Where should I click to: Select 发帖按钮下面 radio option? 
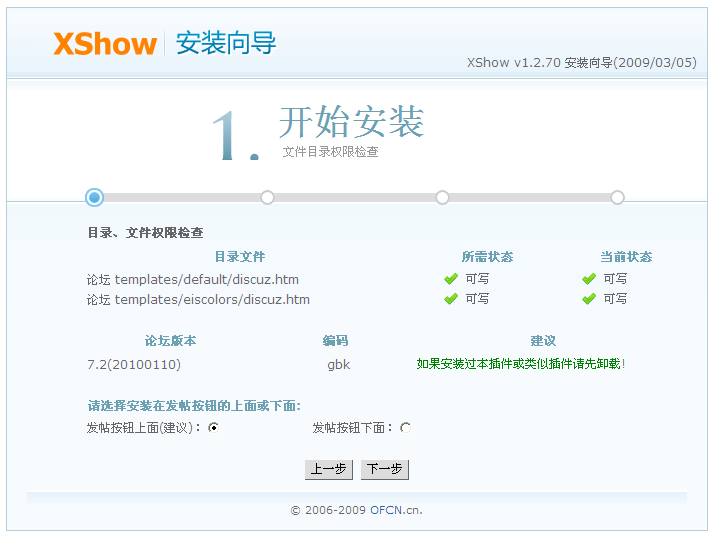[x=405, y=428]
